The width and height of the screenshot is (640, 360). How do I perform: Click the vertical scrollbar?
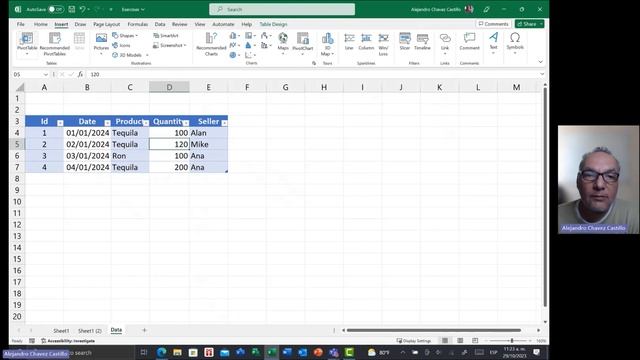click(x=545, y=197)
